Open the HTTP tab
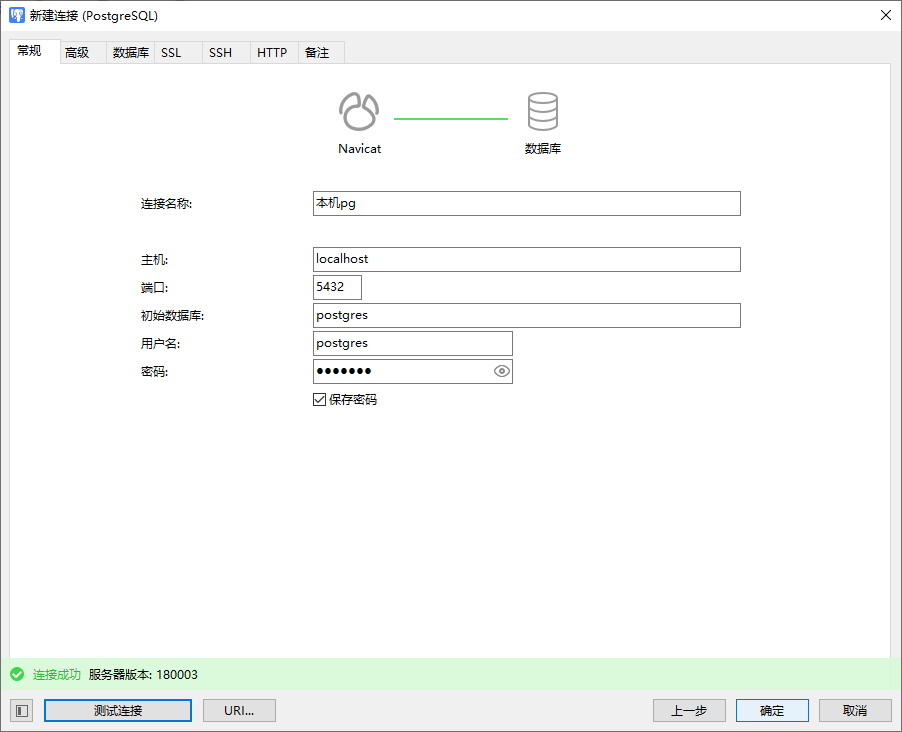 pos(272,53)
